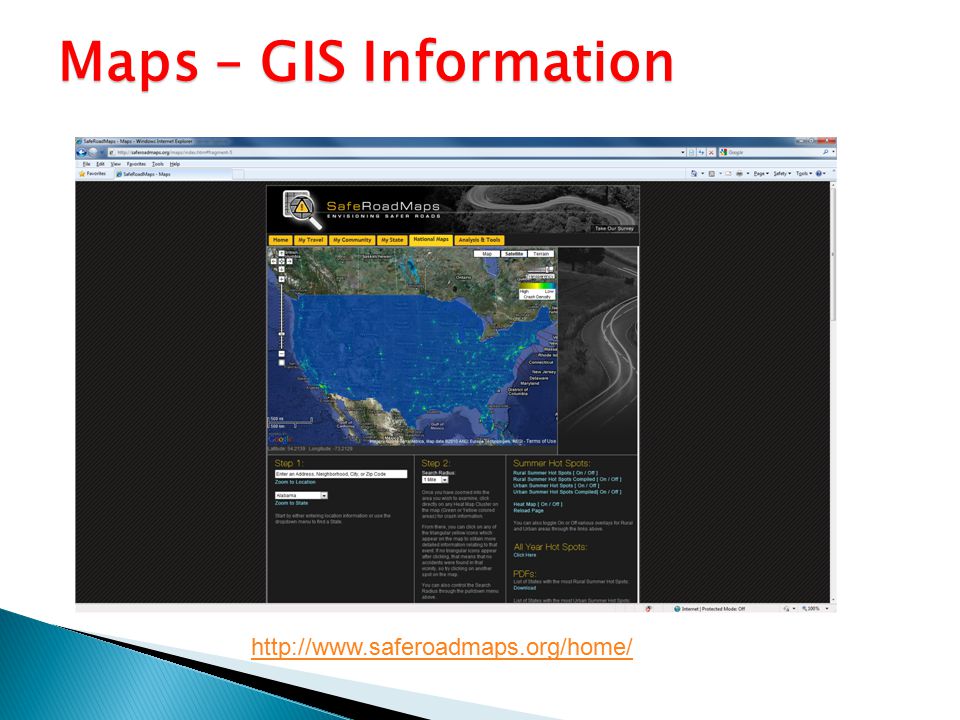The height and width of the screenshot is (720, 960).
Task: Click the Crash Density color legend
Action: tap(537, 290)
